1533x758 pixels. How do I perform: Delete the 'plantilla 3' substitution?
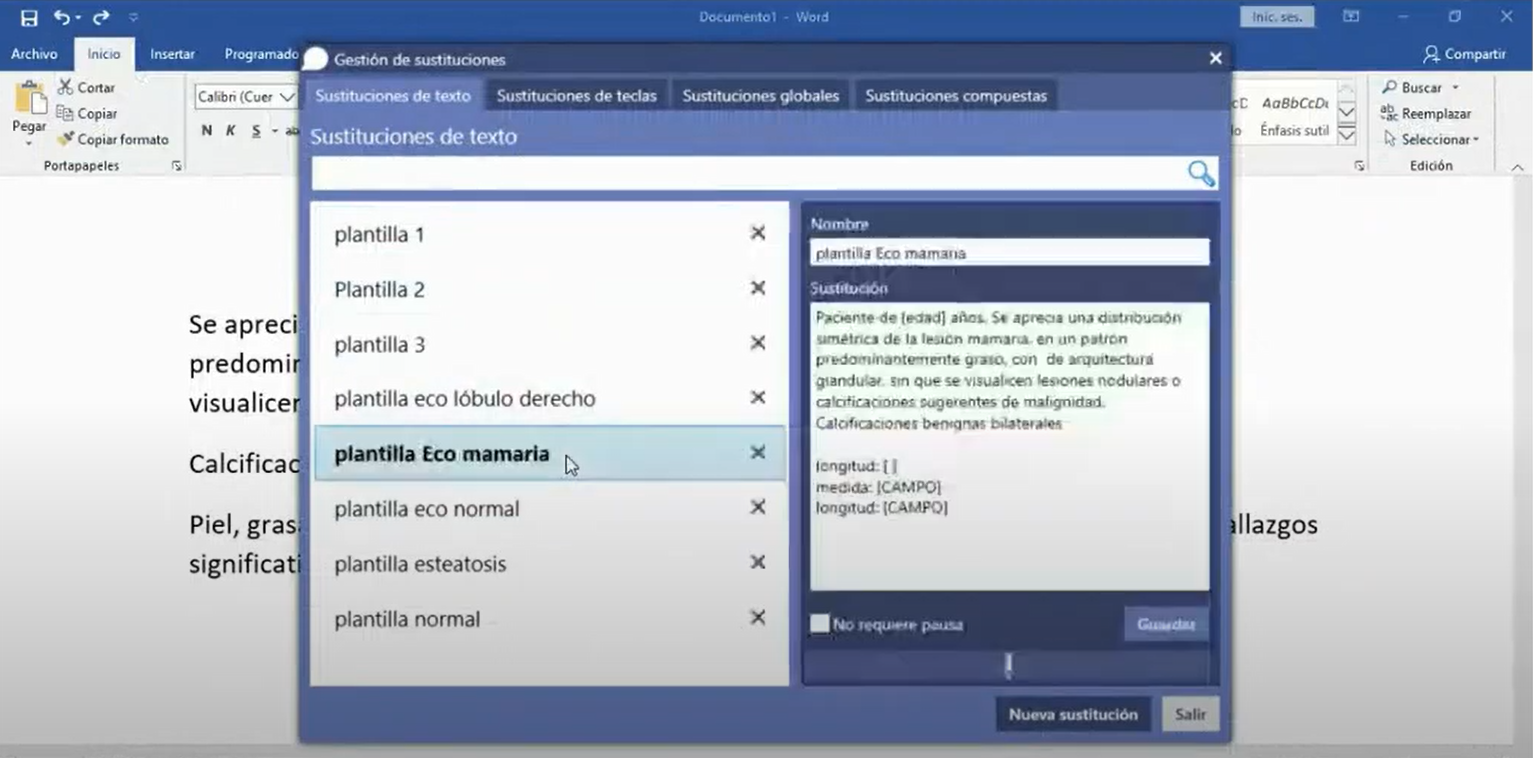click(x=758, y=343)
